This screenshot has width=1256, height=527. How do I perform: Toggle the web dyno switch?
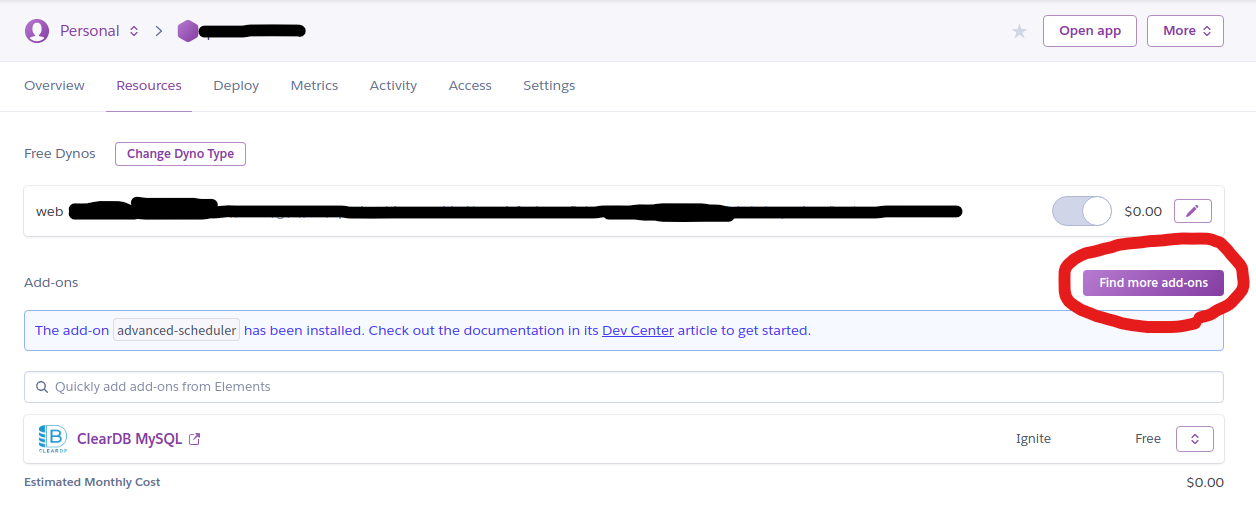click(x=1082, y=211)
